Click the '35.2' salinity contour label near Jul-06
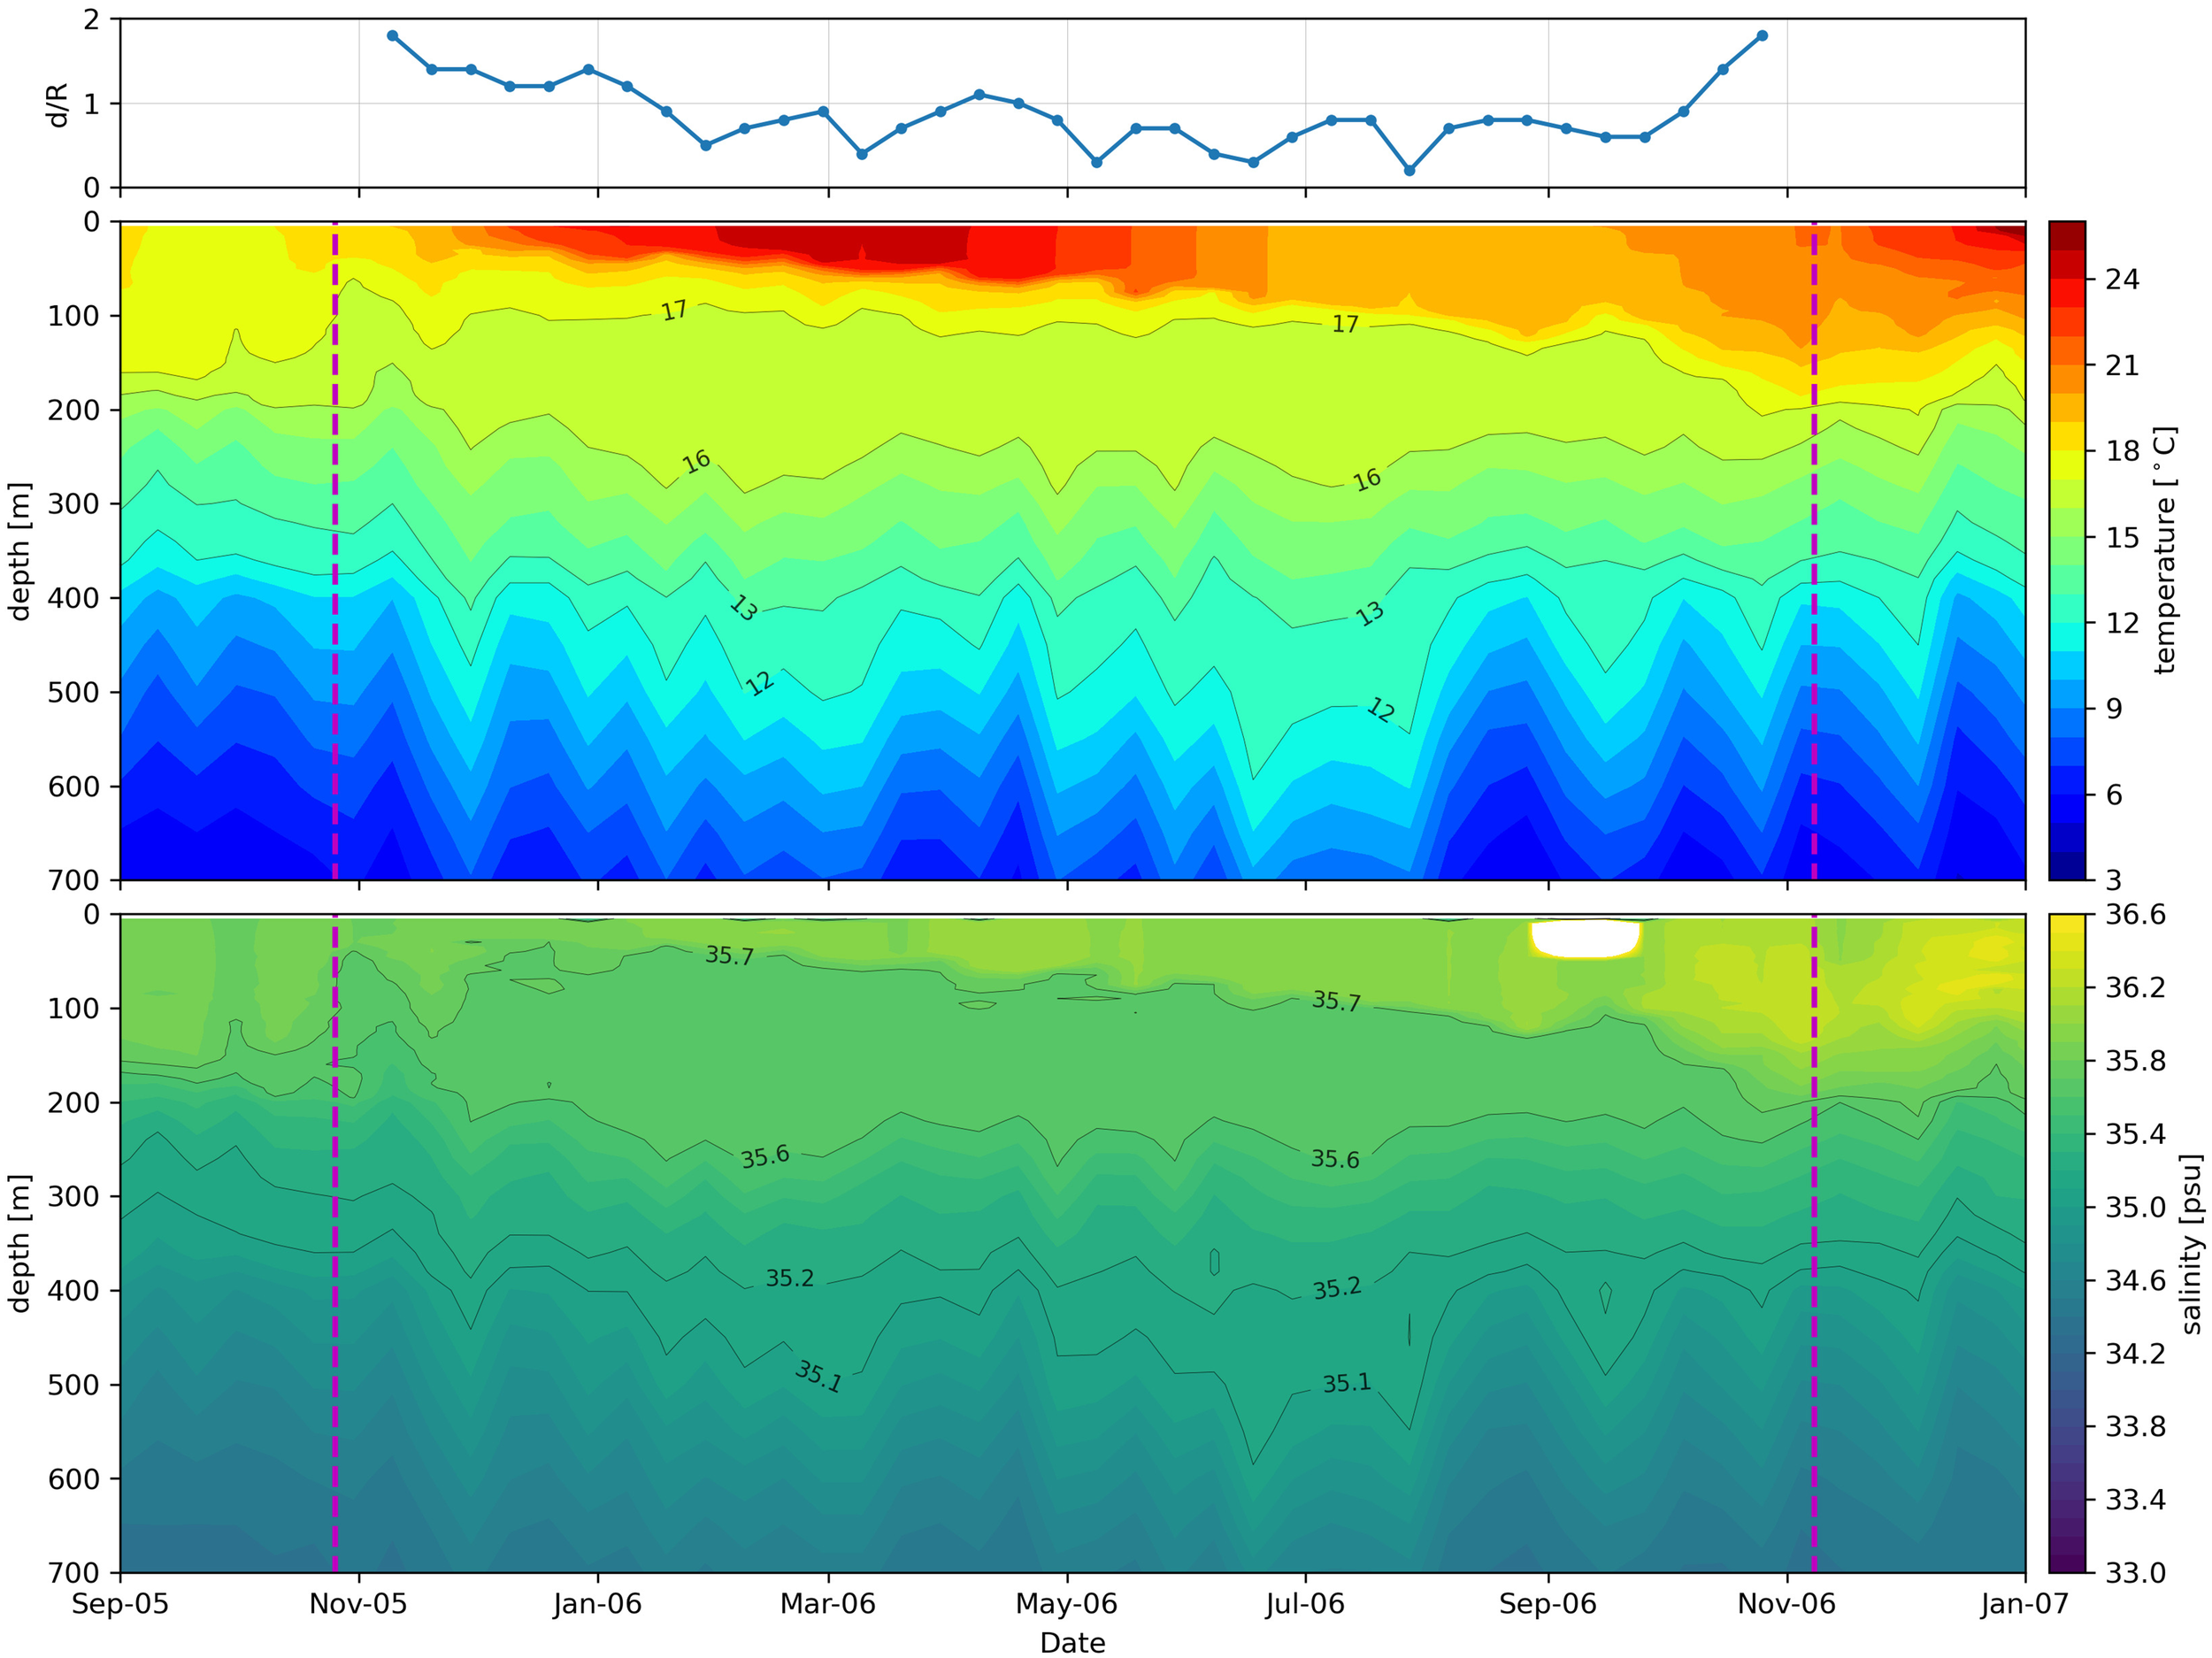Image resolution: width=2212 pixels, height=1658 pixels. (x=1337, y=1288)
